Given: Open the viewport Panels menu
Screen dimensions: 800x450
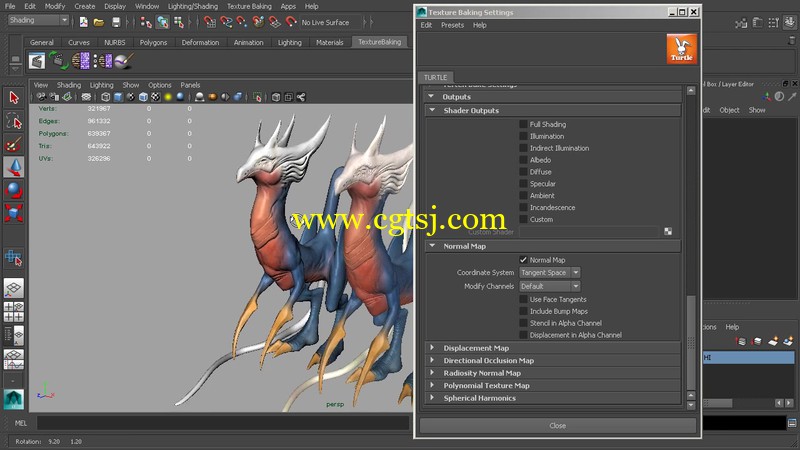Looking at the screenshot, I should [x=190, y=85].
